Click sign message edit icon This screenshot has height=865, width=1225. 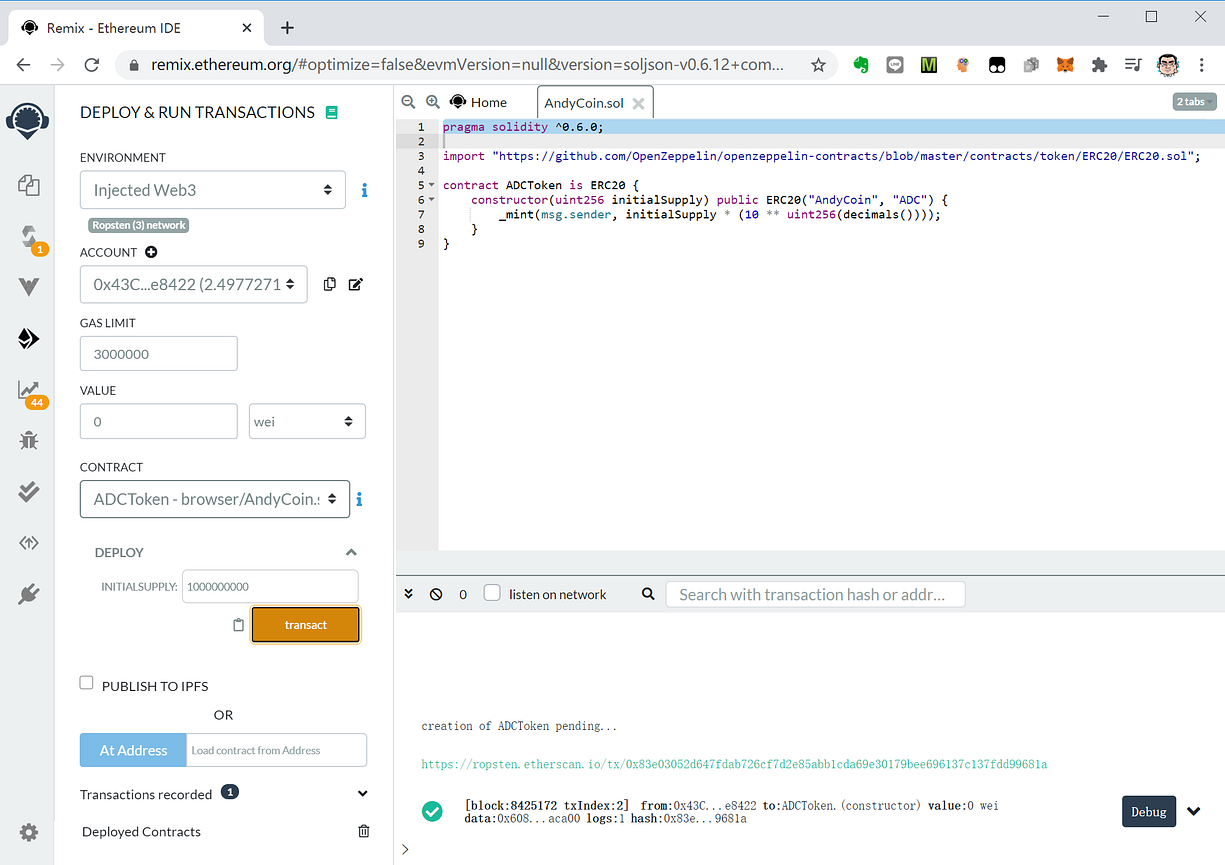tap(355, 284)
